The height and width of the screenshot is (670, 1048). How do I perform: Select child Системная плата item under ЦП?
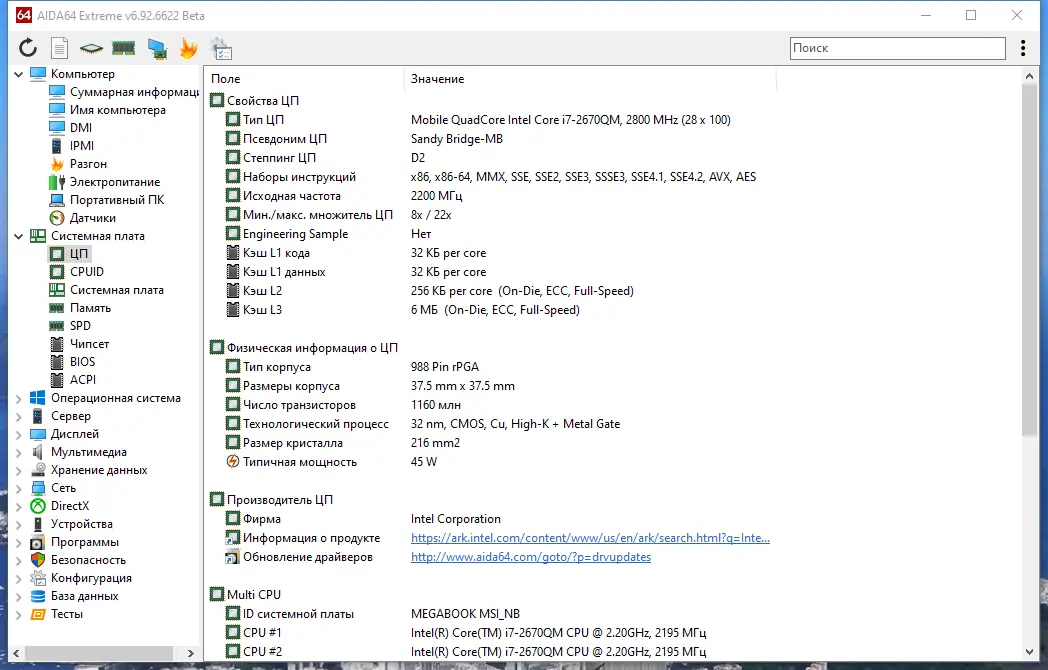[106, 290]
